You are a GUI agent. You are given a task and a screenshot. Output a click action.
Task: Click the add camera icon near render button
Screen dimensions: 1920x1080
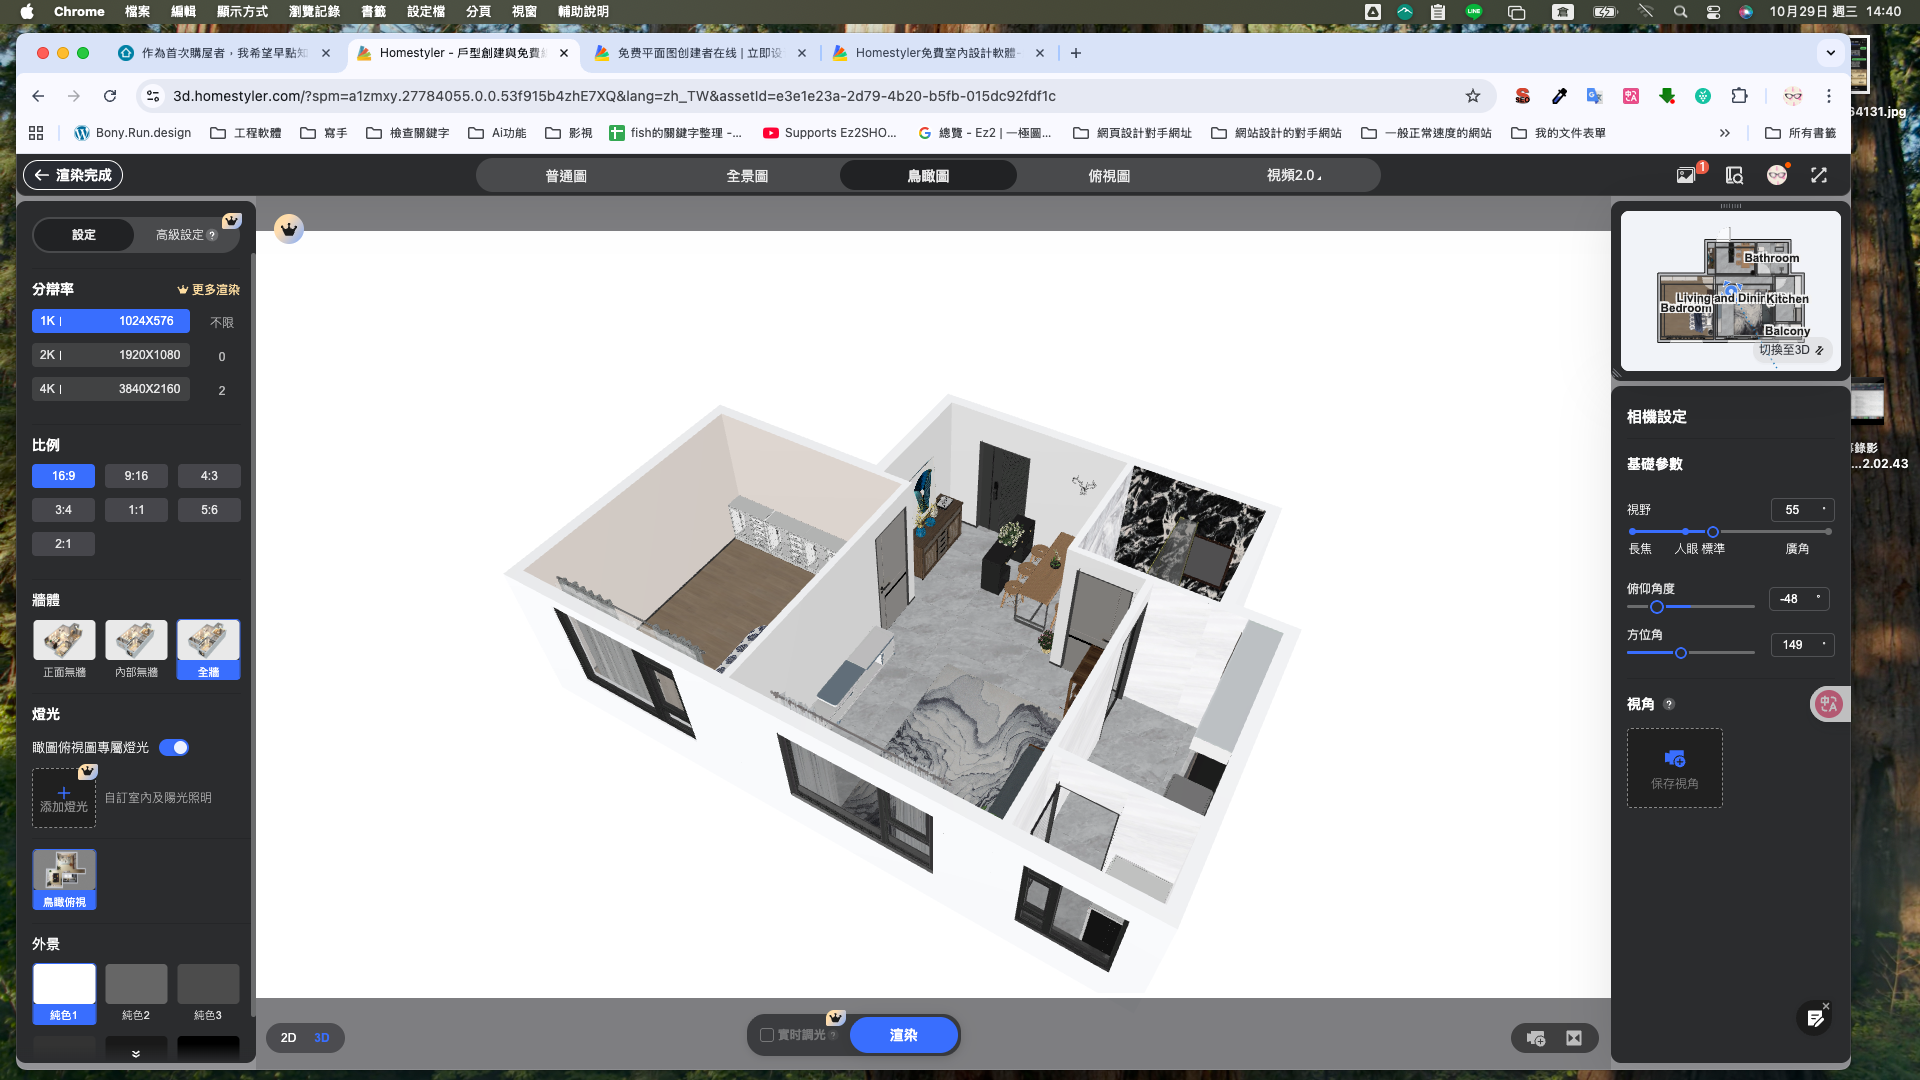coord(1534,1038)
